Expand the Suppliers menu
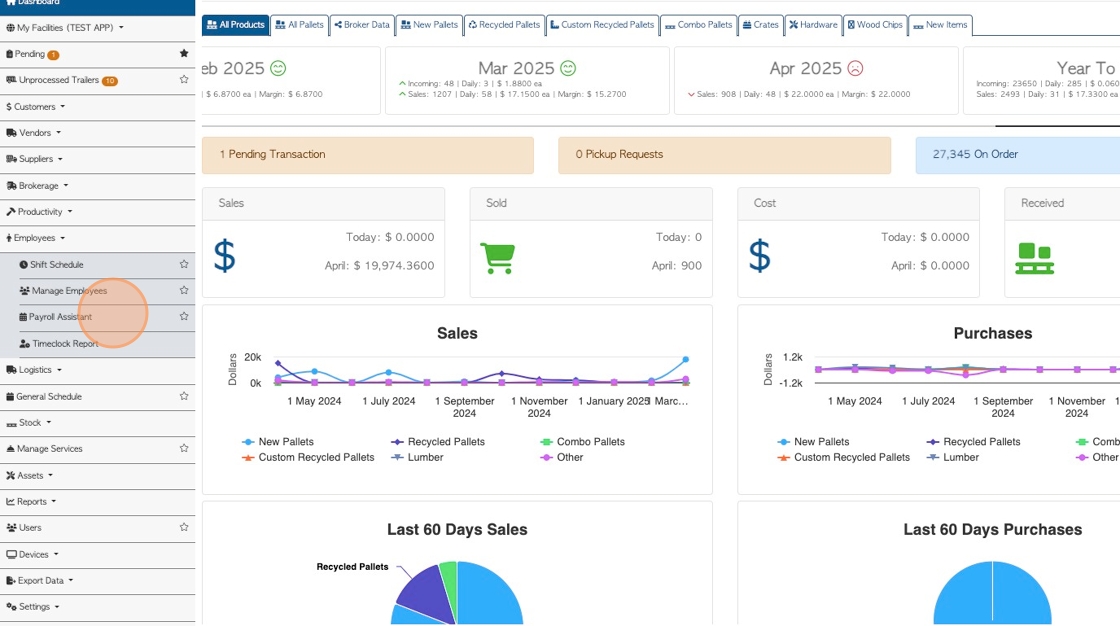Screen dimensions: 1120x626 coord(98,159)
